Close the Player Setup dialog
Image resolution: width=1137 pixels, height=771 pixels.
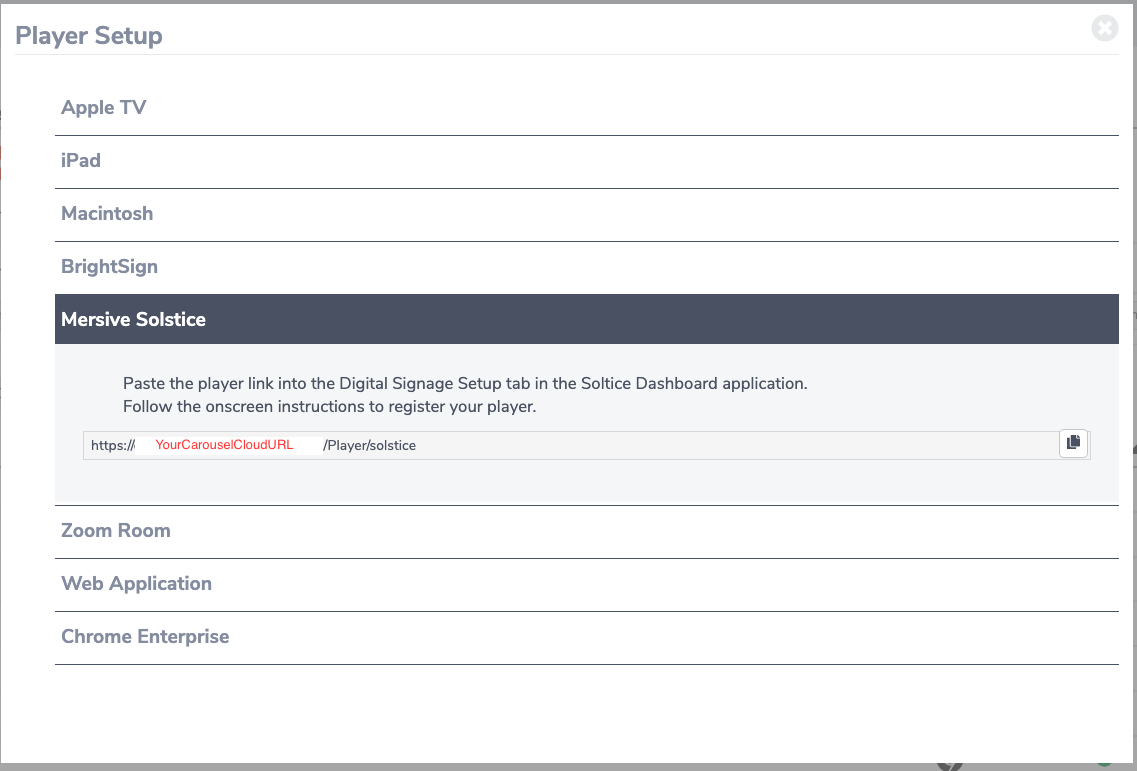tap(1104, 28)
